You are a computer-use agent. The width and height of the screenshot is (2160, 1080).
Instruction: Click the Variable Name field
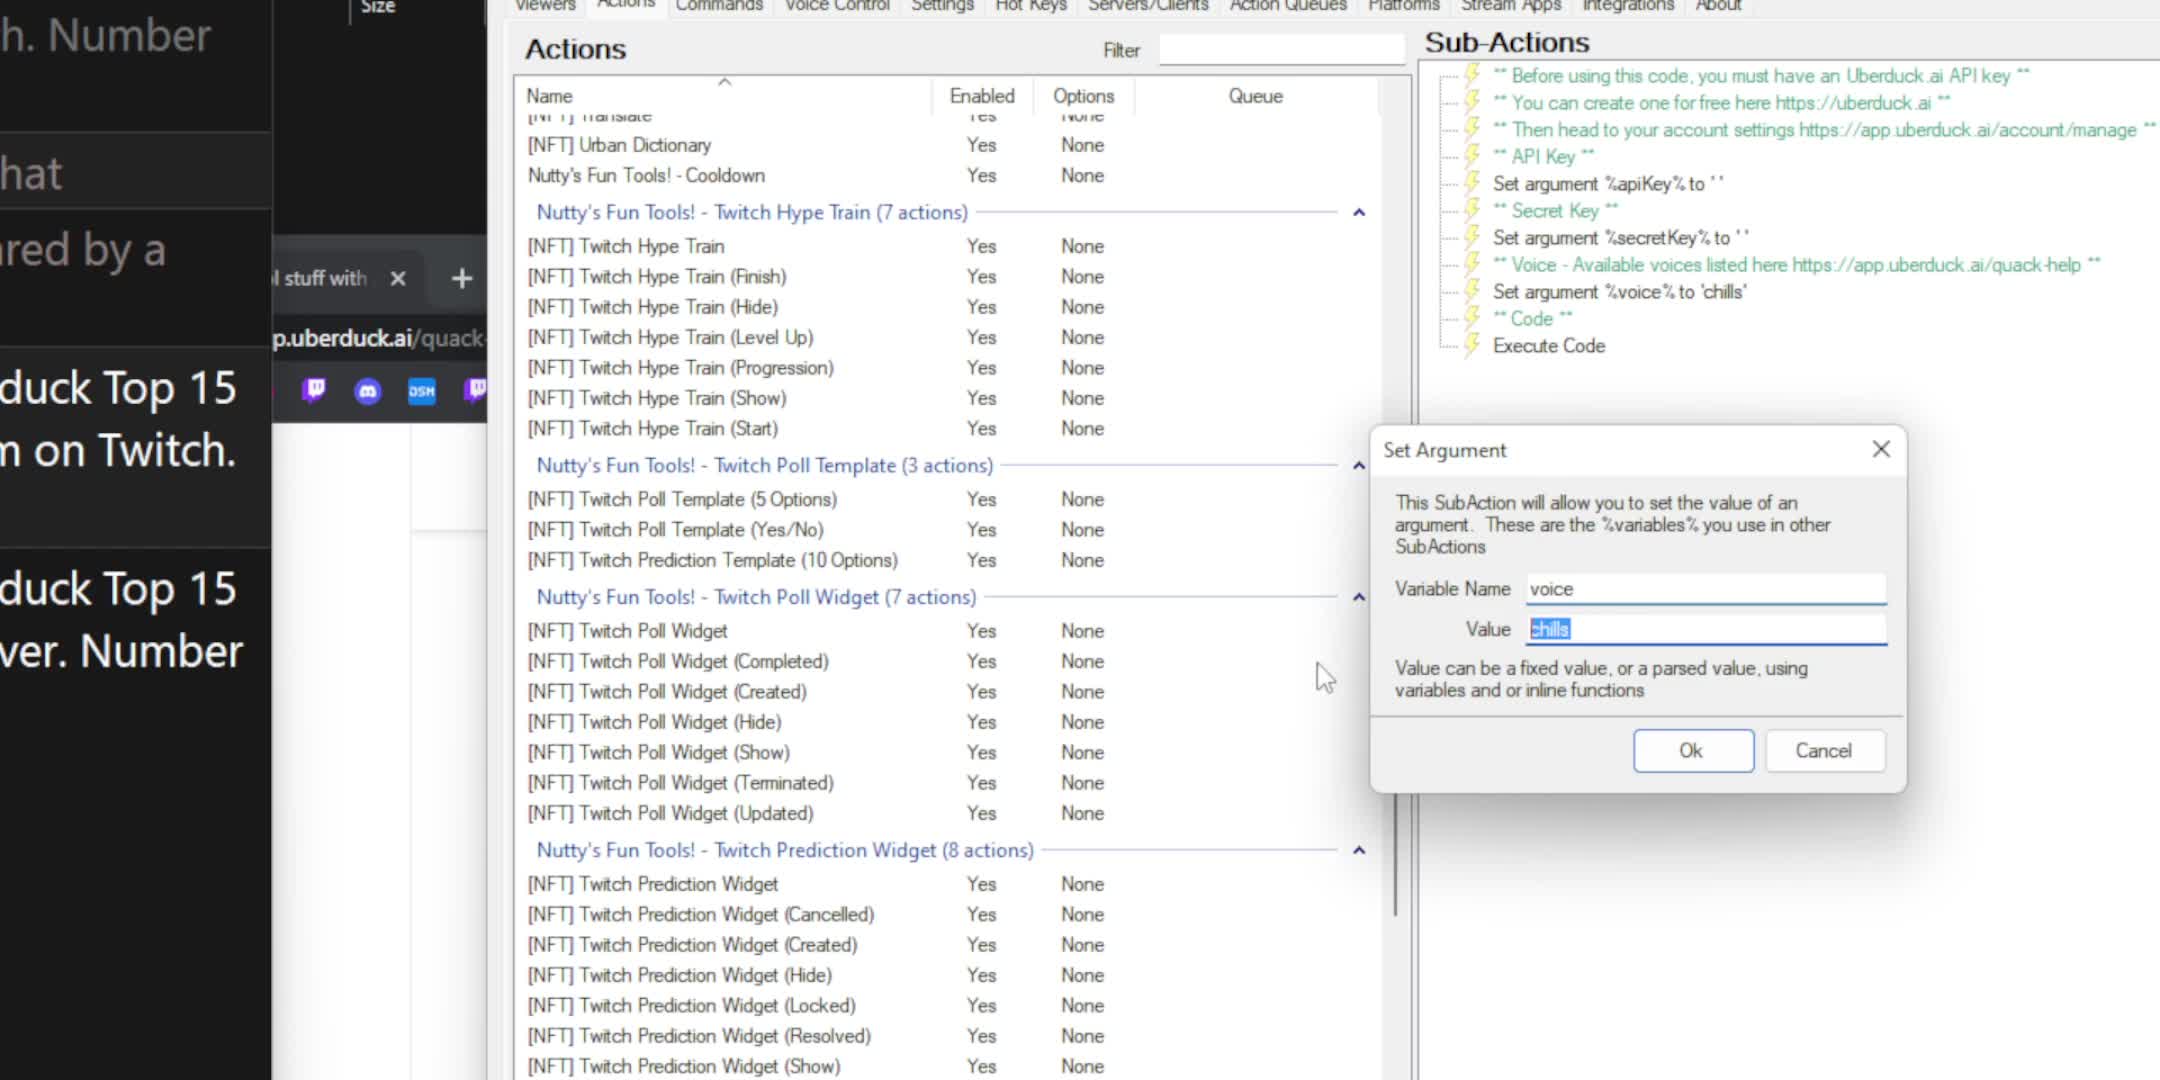pos(1705,589)
